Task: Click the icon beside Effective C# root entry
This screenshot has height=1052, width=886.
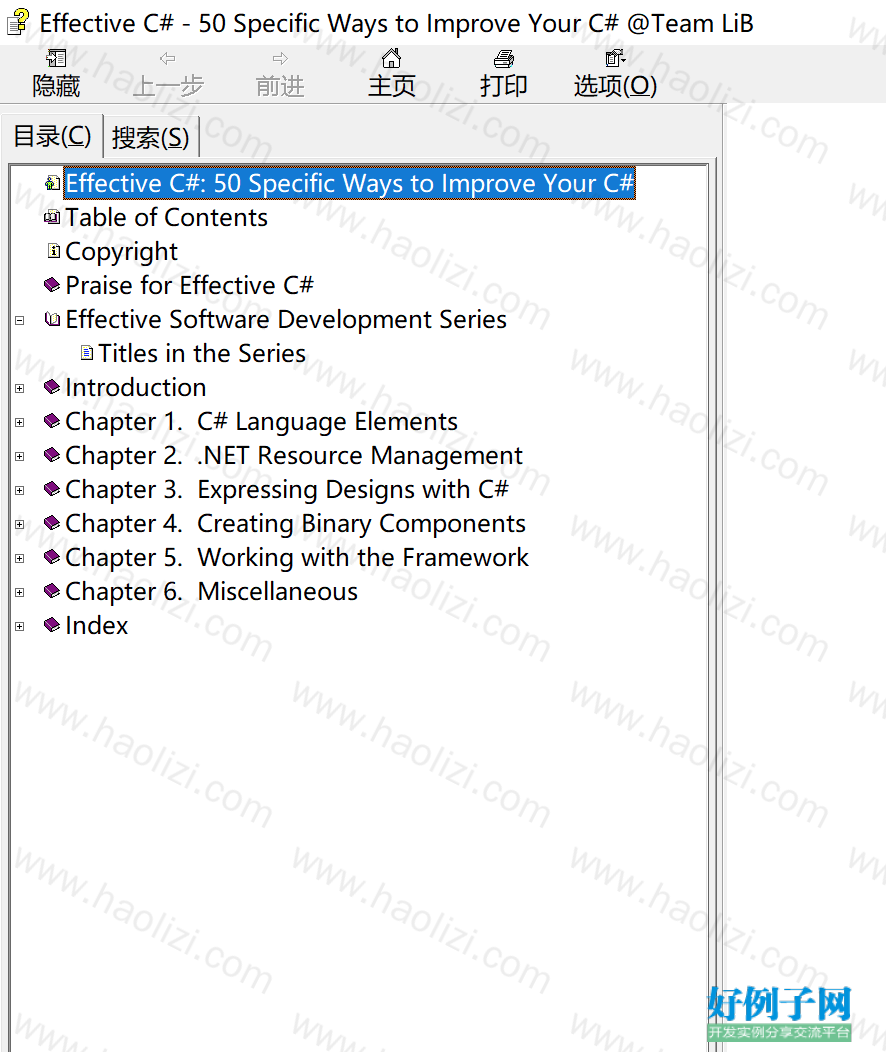Action: point(52,182)
